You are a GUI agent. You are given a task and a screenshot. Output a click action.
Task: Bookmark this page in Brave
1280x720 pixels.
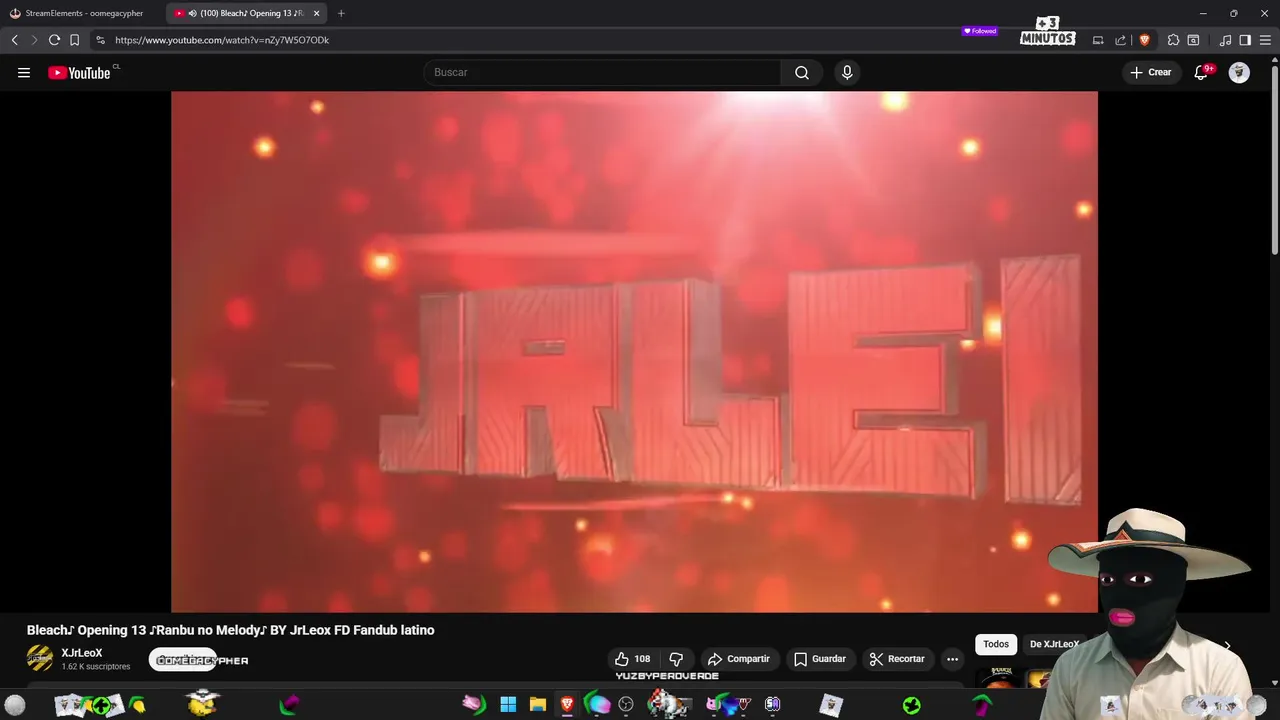pos(74,40)
